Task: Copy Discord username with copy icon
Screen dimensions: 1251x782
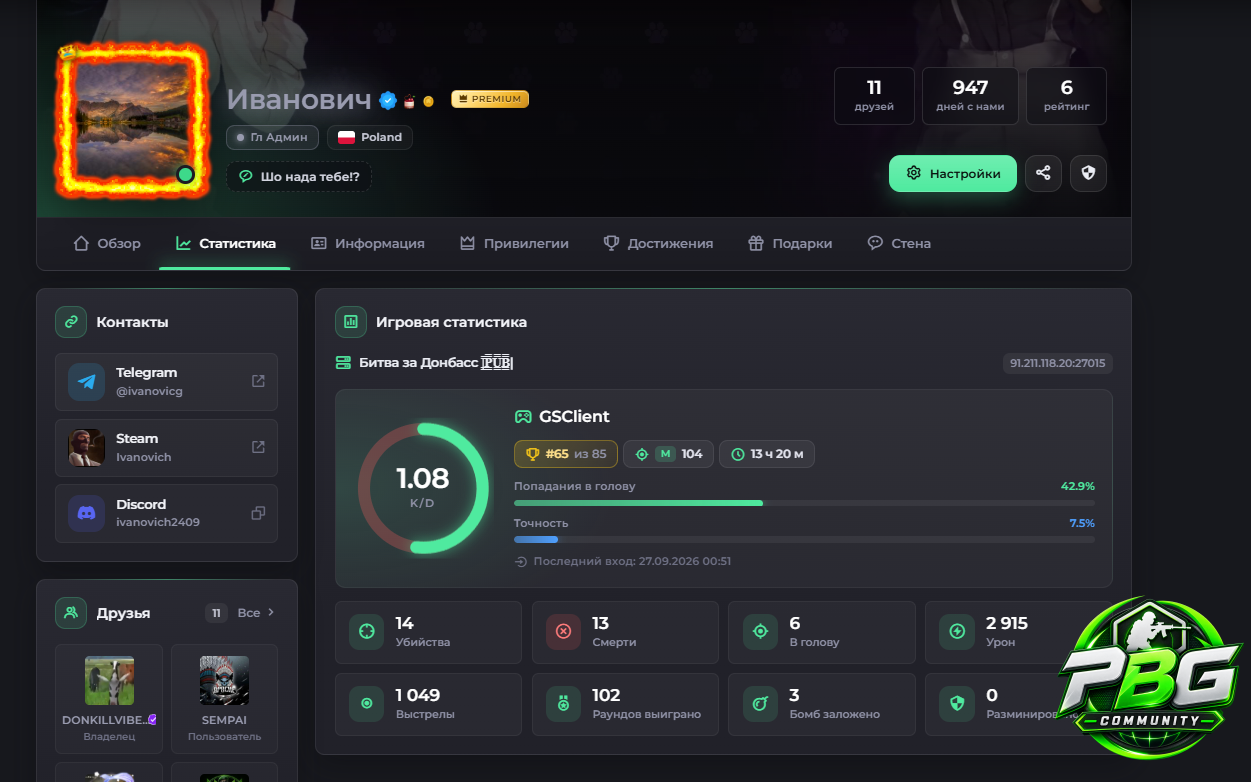Action: point(258,513)
